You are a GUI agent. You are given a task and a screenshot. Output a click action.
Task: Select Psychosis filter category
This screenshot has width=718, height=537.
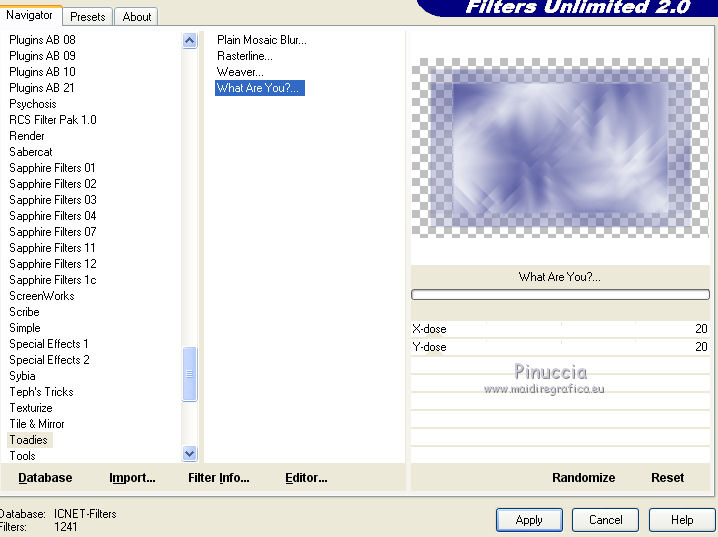(x=33, y=104)
